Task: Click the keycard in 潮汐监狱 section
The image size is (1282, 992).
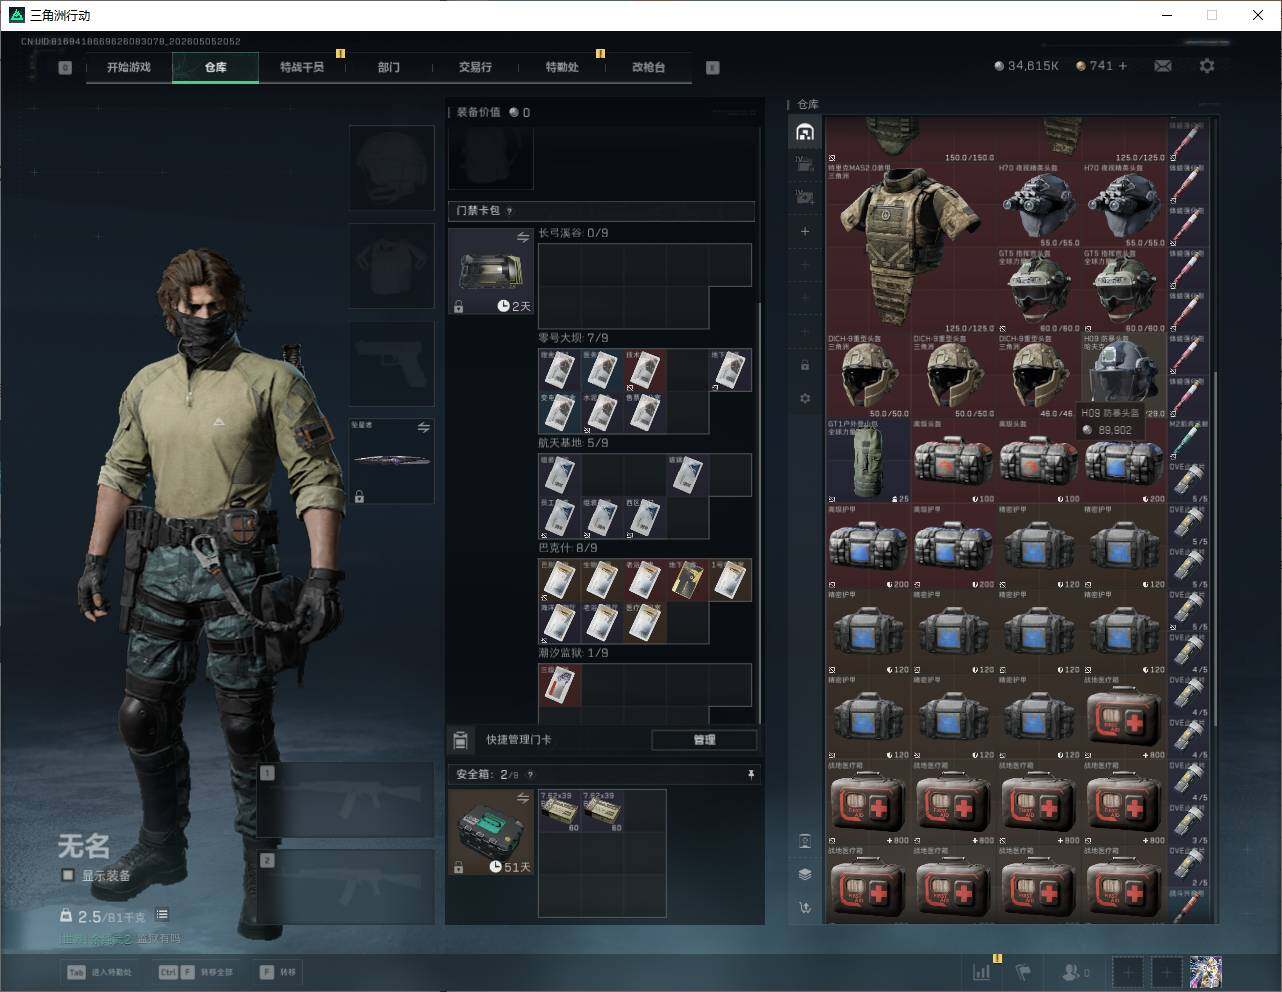Action: pos(560,685)
